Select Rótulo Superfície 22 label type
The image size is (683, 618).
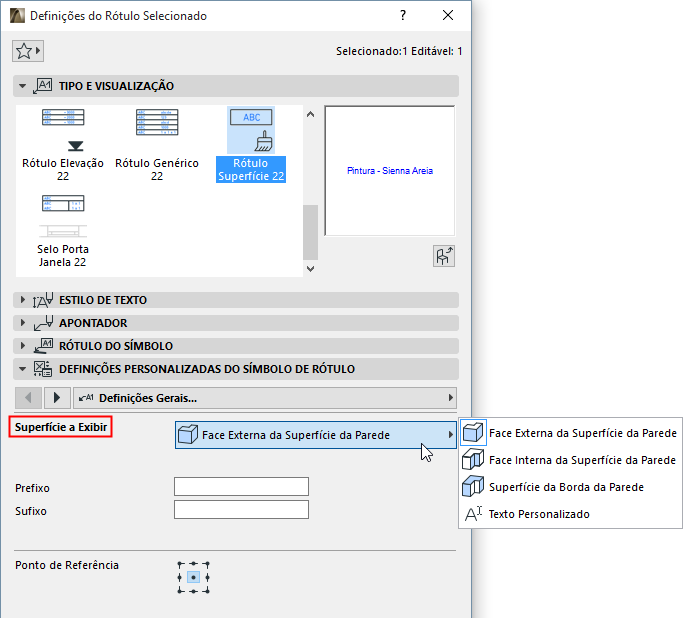(251, 145)
